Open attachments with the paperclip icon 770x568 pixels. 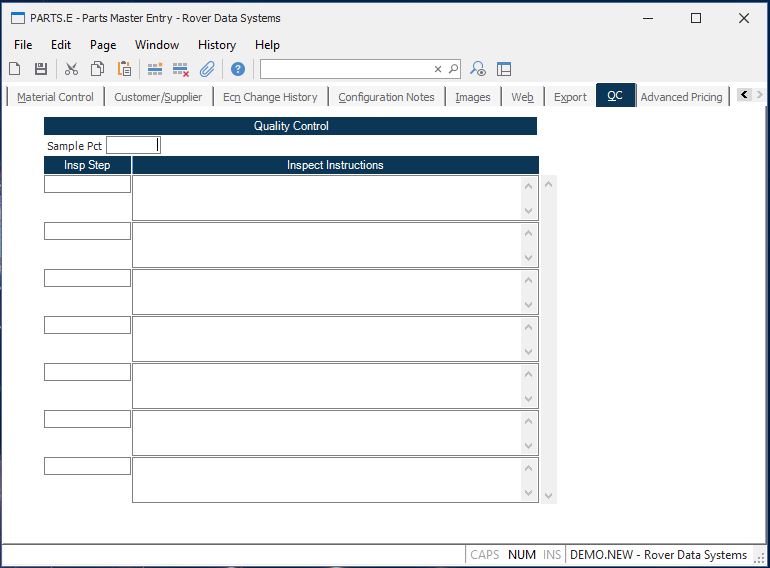click(207, 69)
